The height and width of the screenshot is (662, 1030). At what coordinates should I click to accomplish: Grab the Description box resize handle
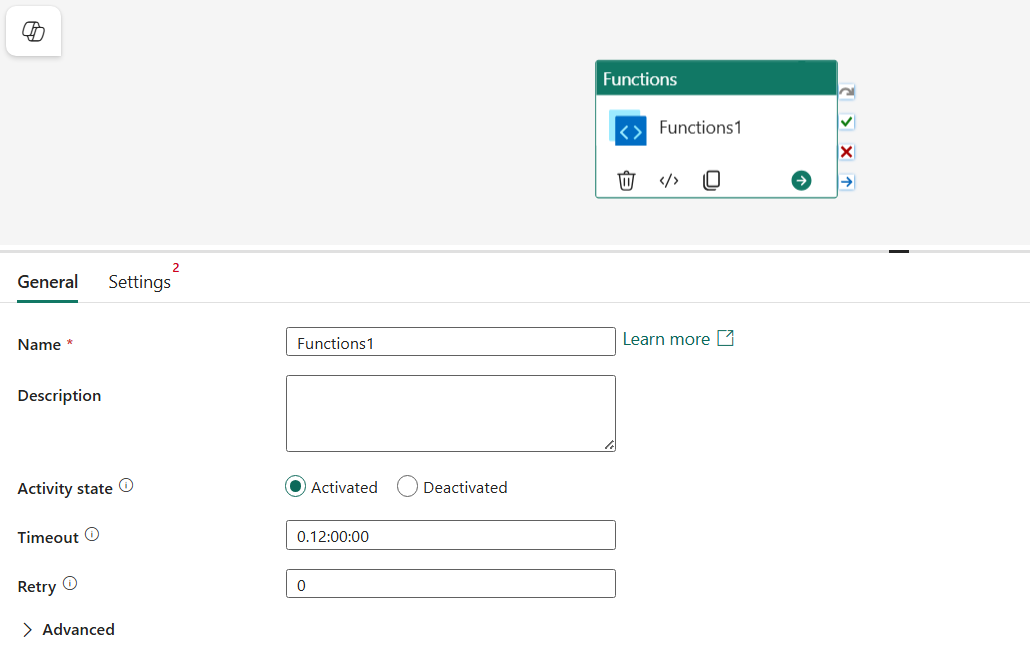(610, 445)
